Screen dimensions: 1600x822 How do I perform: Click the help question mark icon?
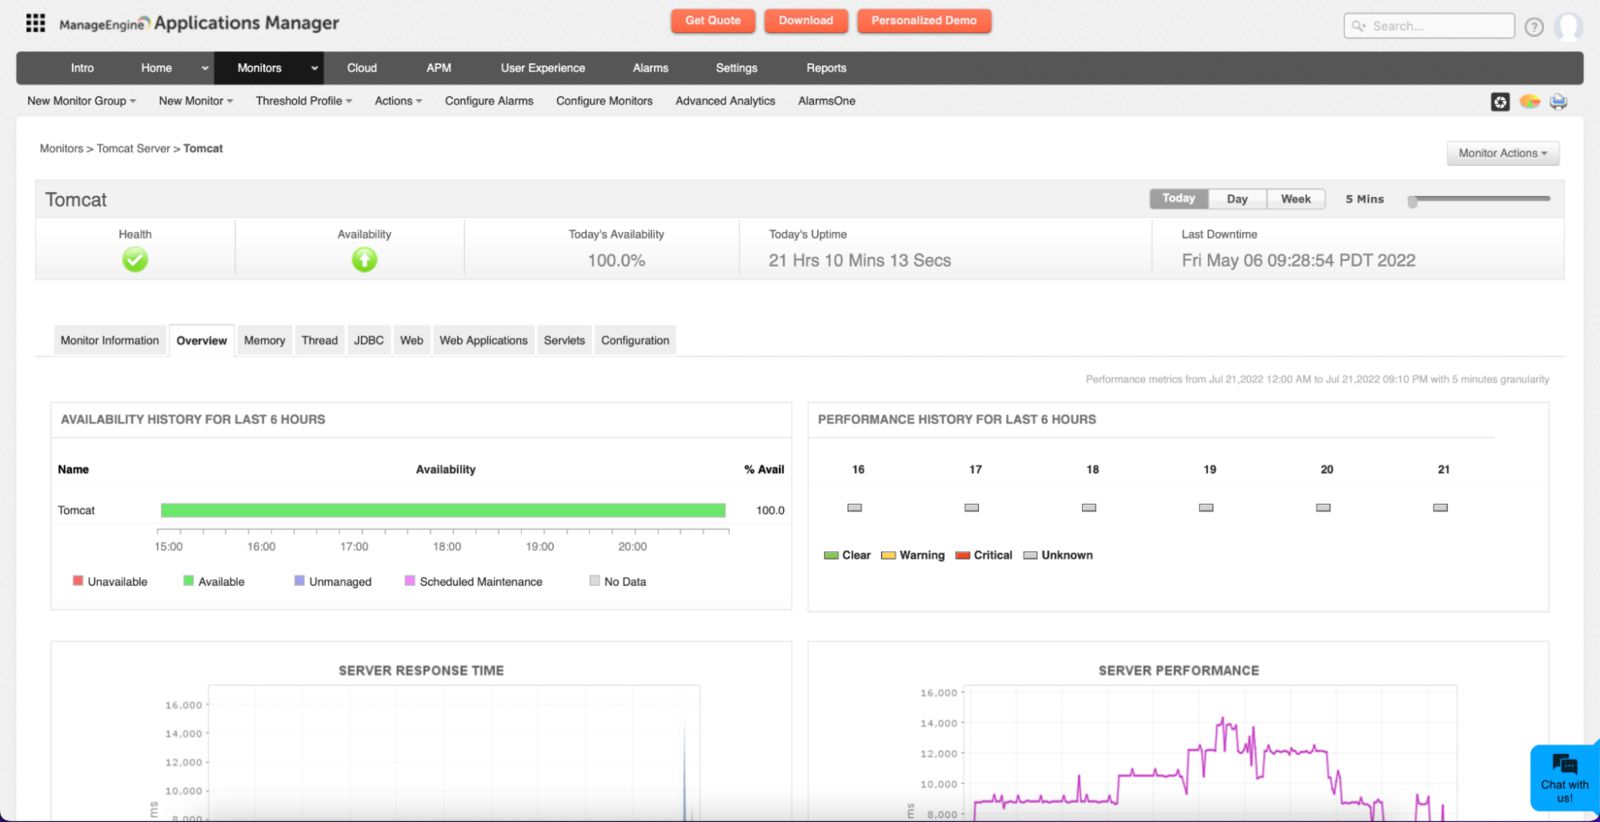[1534, 27]
